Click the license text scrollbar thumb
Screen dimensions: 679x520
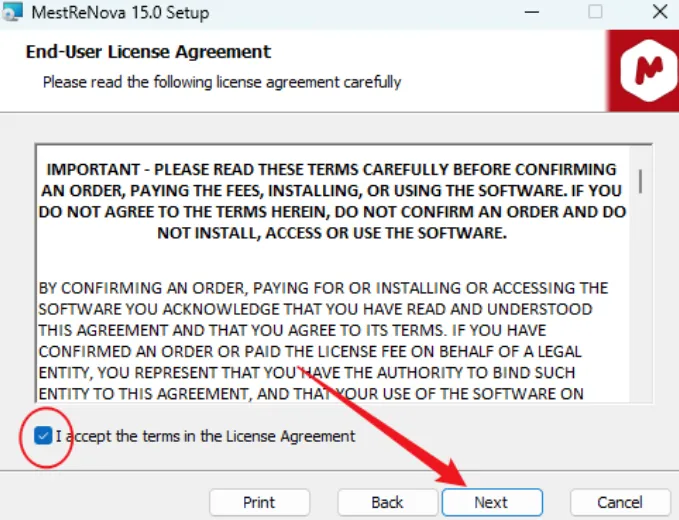[640, 181]
